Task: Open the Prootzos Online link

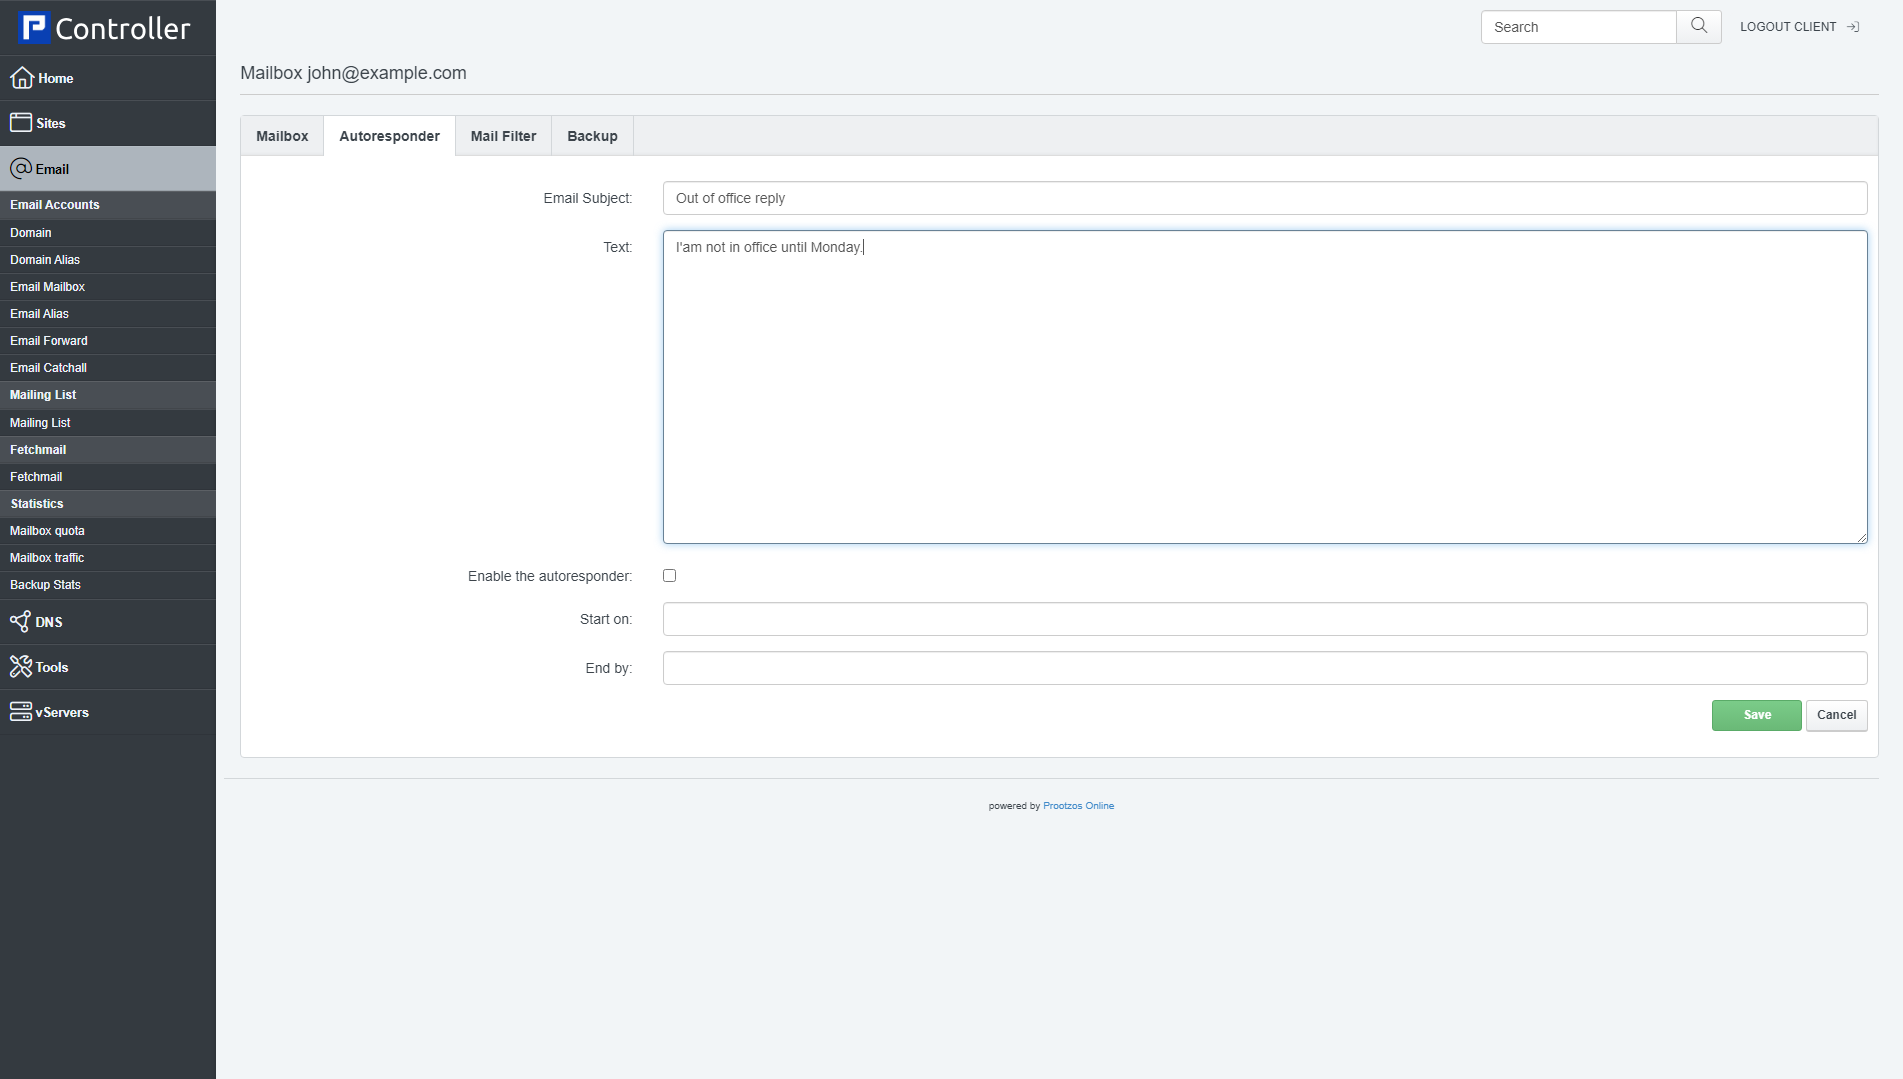Action: point(1078,805)
